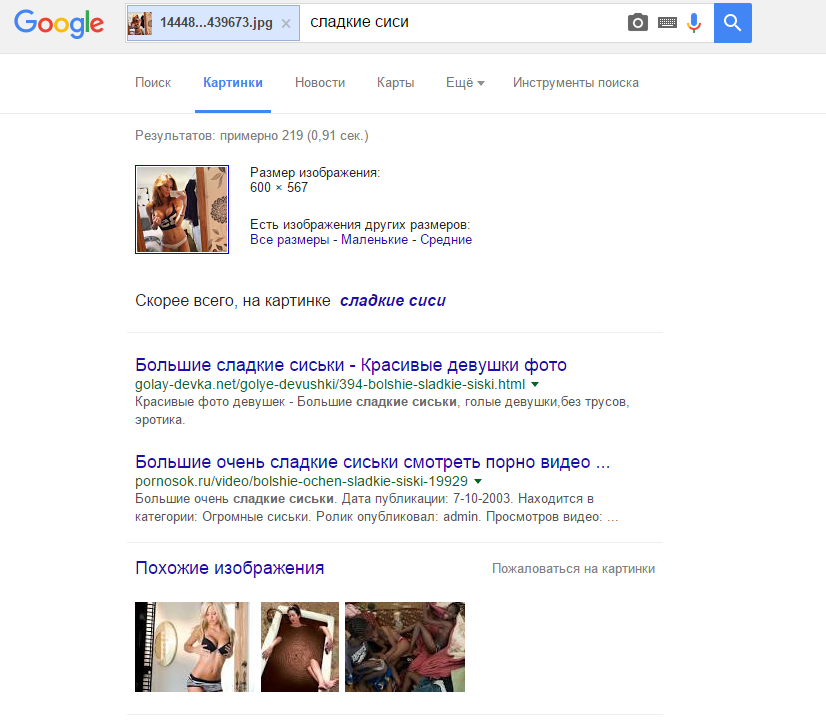Click the Google logo
Screen dimensions: 826x723
[x=59, y=24]
